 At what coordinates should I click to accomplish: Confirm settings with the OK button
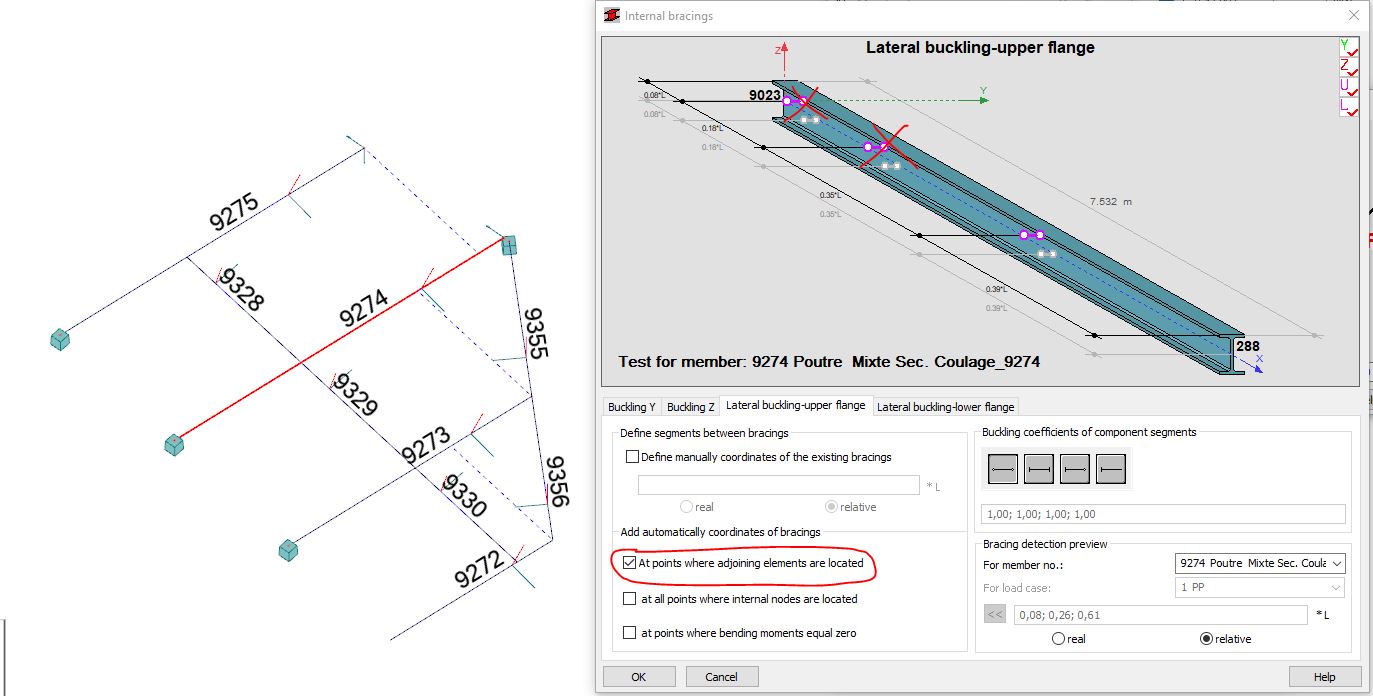coord(638,676)
